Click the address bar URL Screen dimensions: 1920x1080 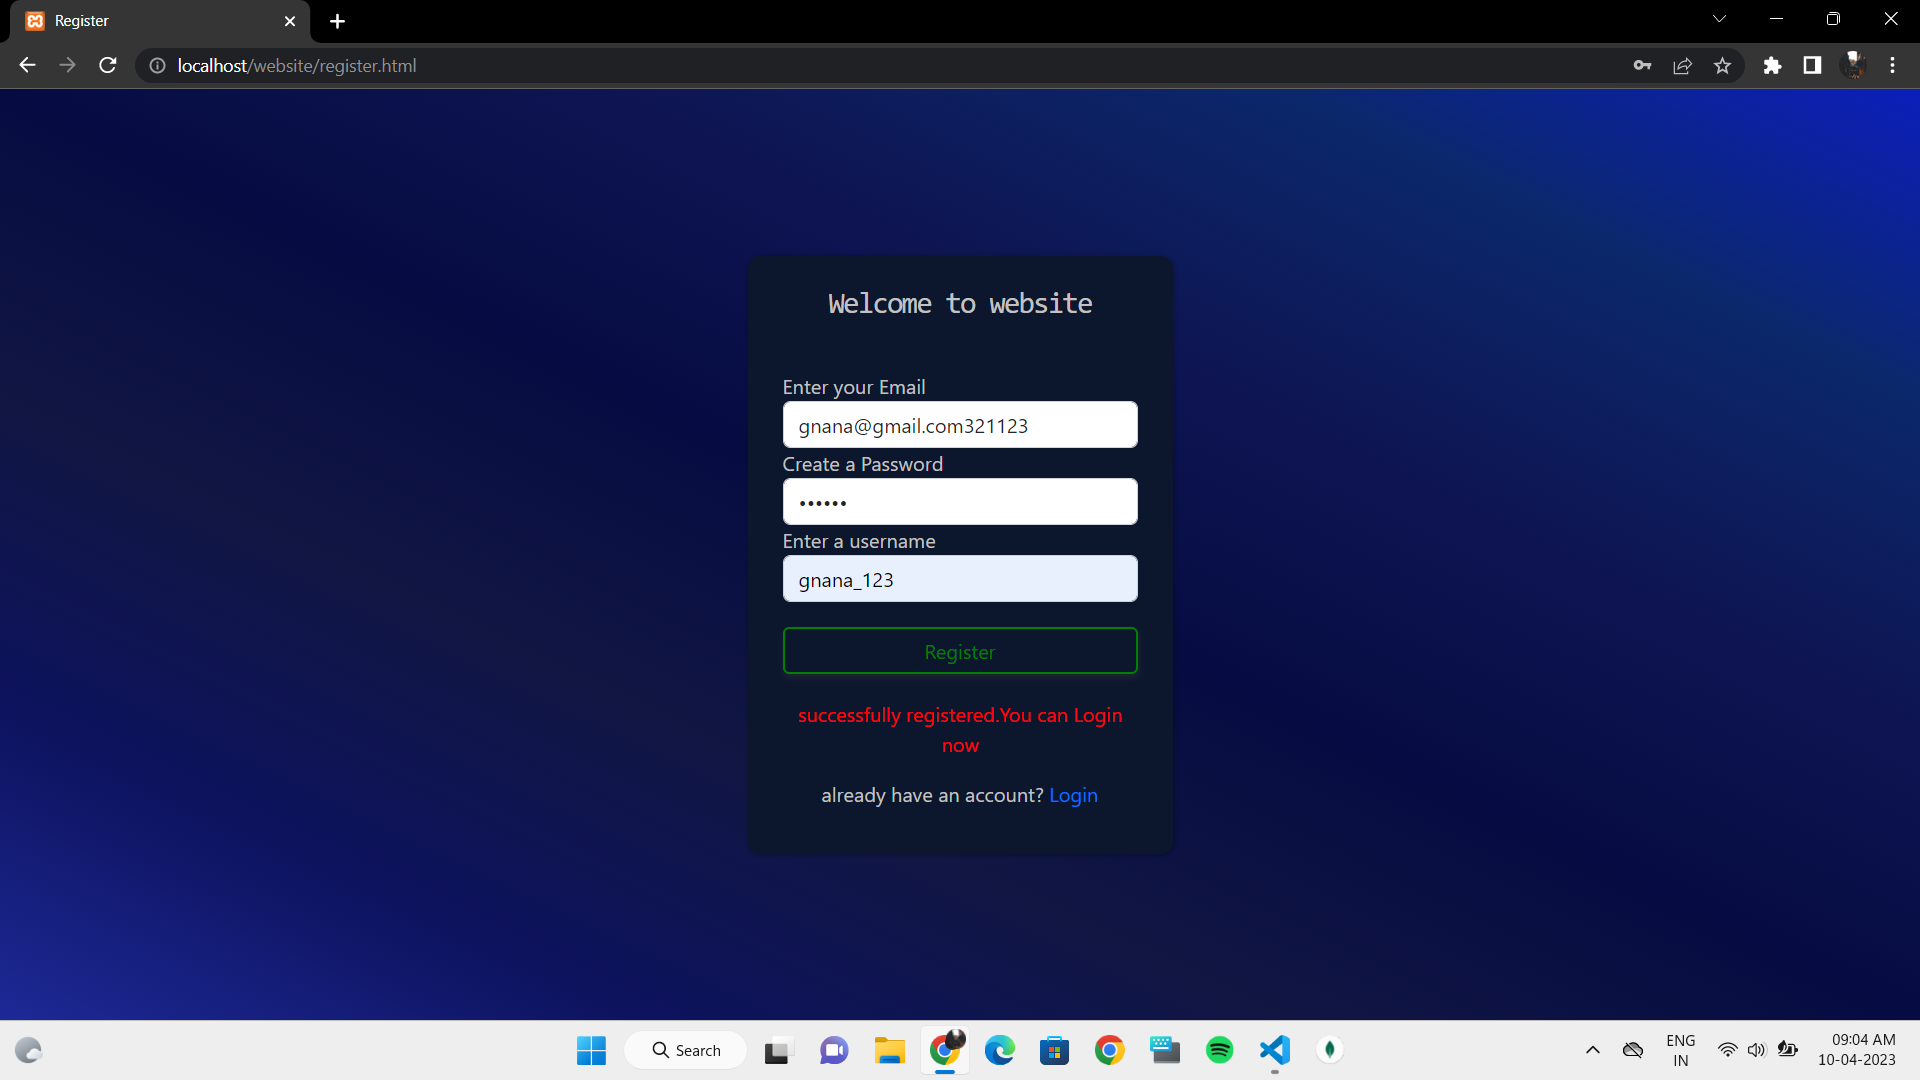[x=296, y=65]
